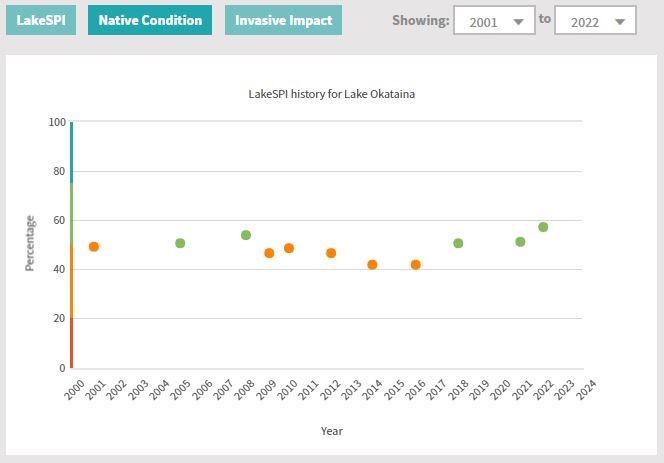The width and height of the screenshot is (664, 463).
Task: Open the start year 2001 dropdown
Action: (x=494, y=21)
